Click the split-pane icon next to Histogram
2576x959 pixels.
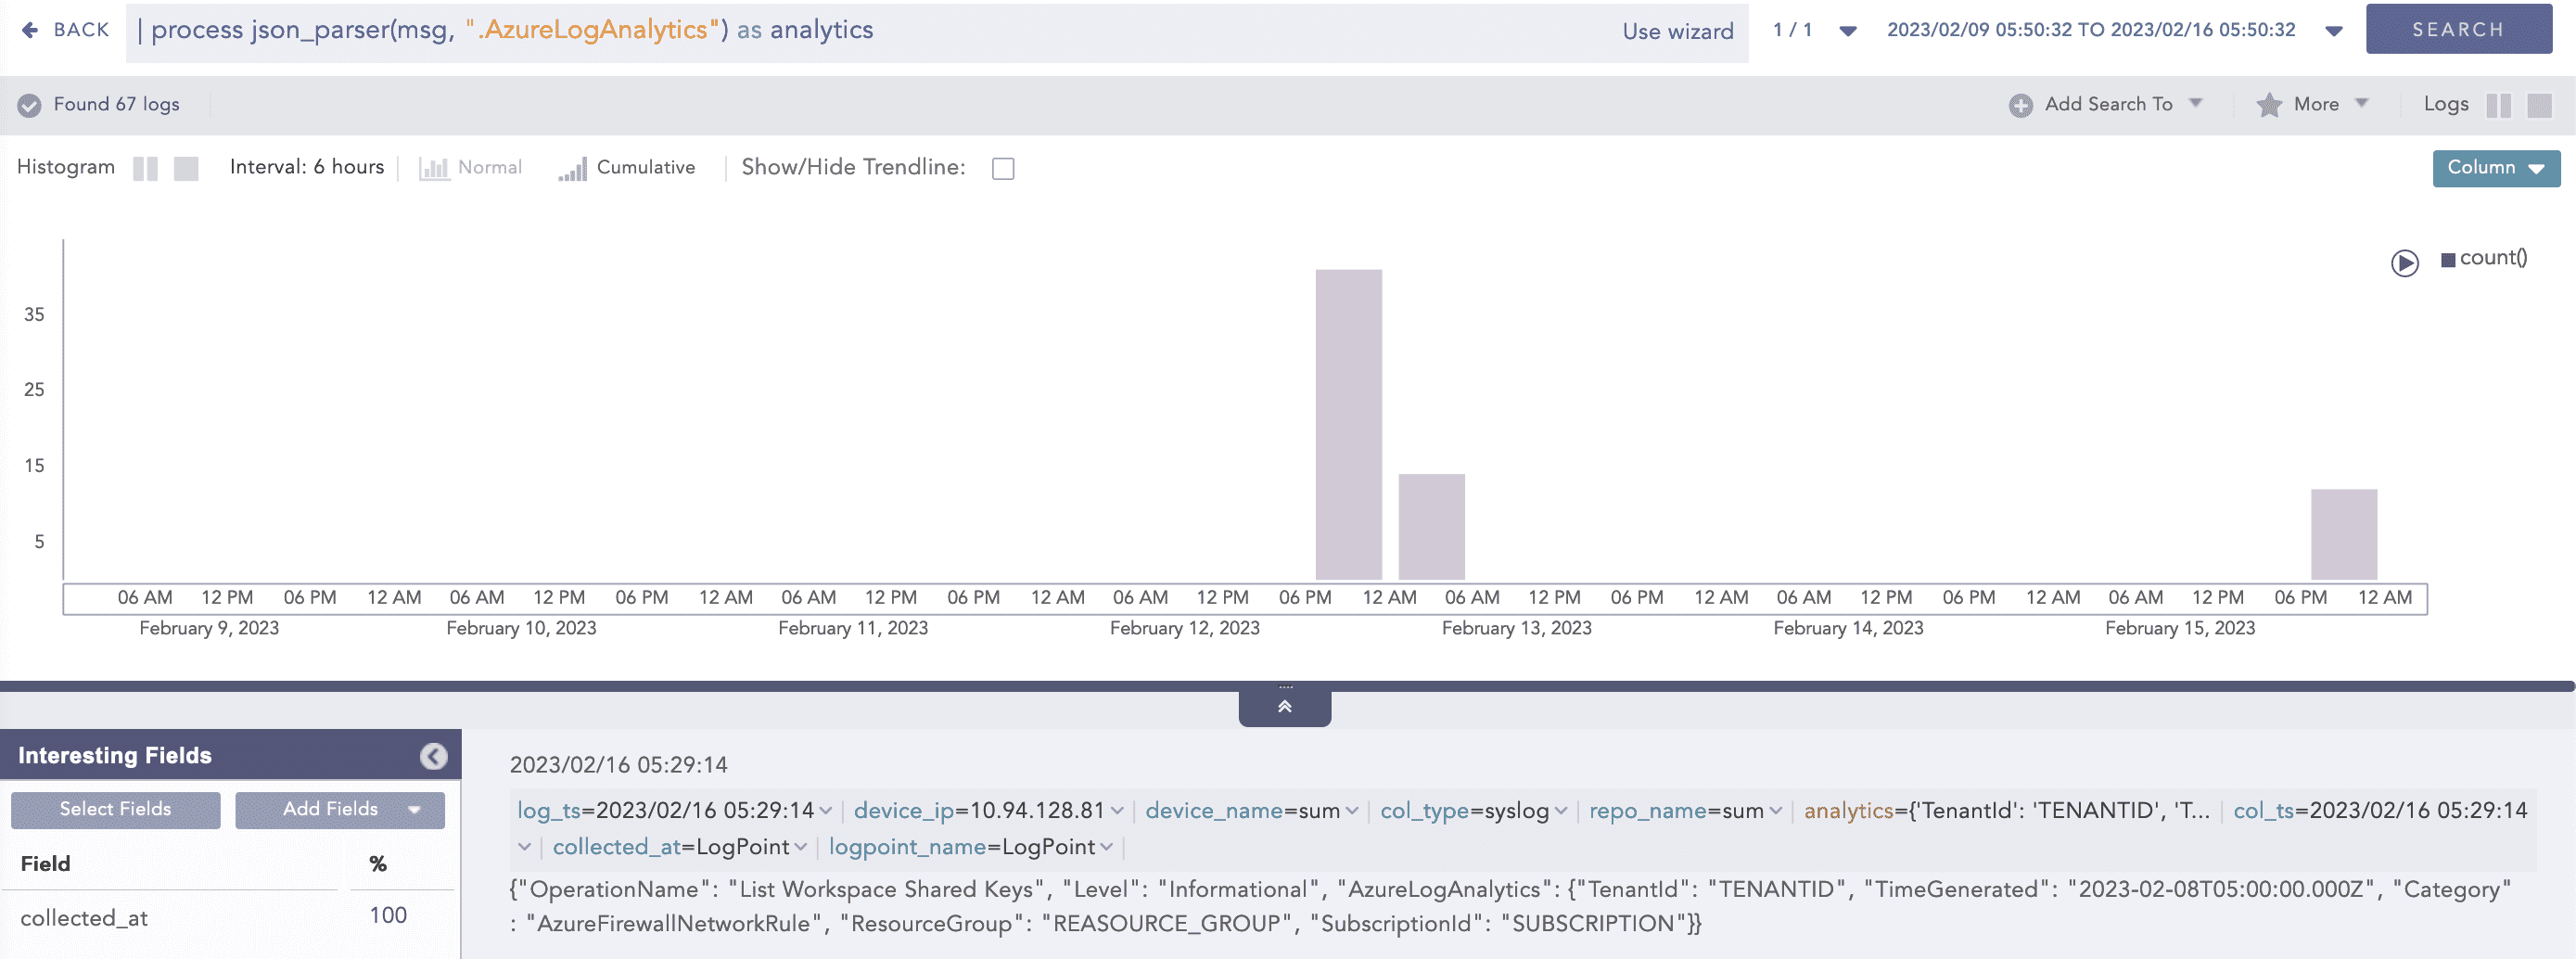tap(146, 168)
